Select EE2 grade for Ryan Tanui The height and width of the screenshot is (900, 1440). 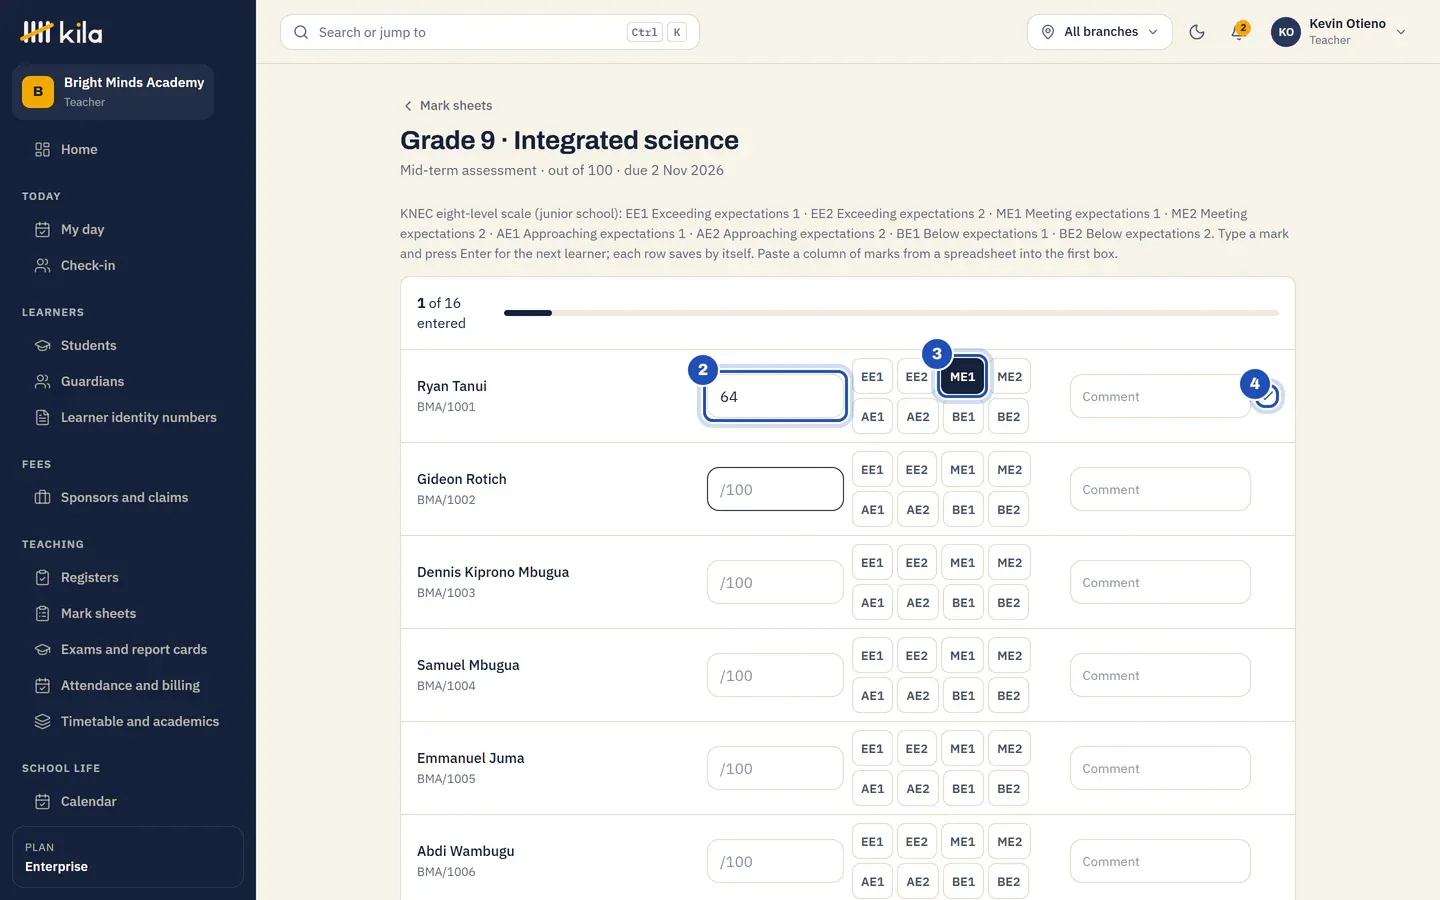coord(916,377)
